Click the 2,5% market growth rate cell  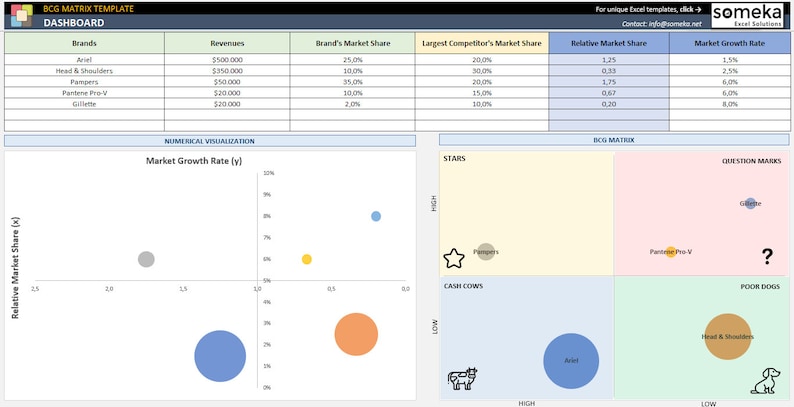pos(730,70)
